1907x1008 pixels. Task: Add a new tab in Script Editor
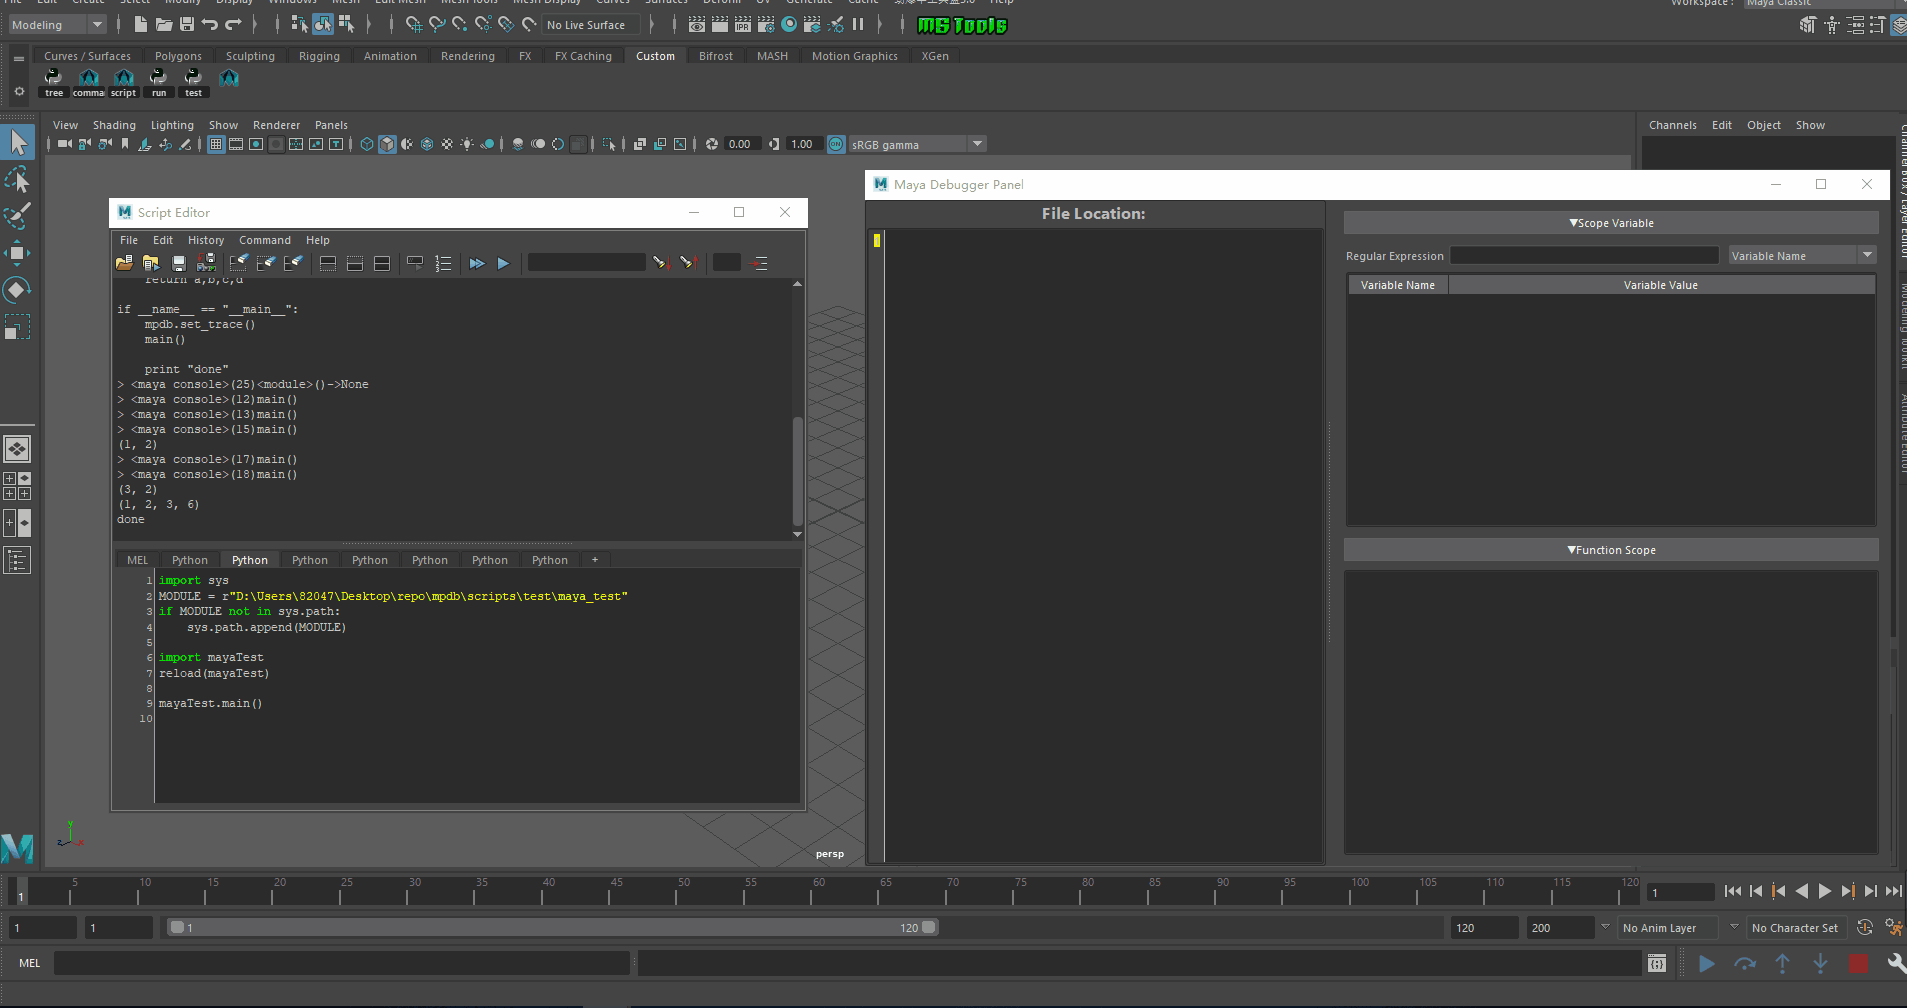click(595, 560)
